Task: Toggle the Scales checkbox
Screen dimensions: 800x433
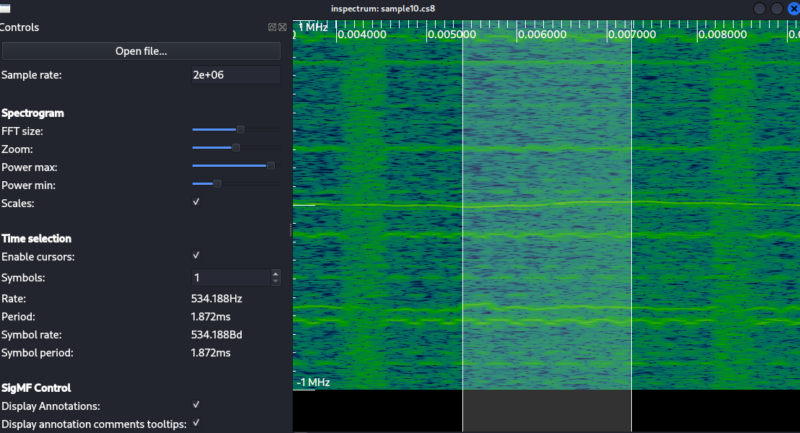Action: point(196,202)
